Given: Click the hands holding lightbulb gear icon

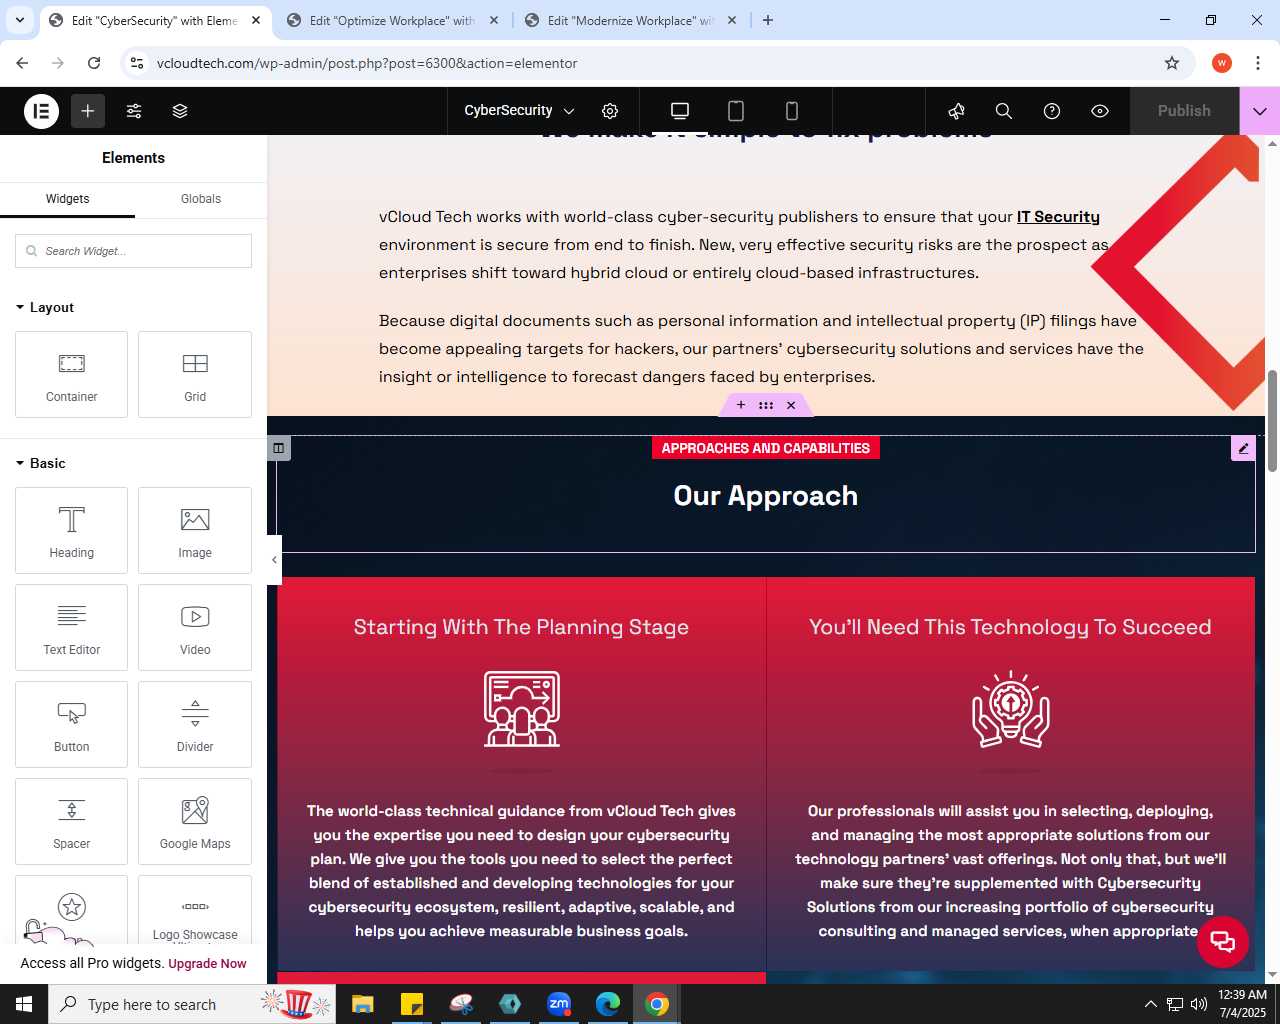Looking at the screenshot, I should pyautogui.click(x=1010, y=709).
